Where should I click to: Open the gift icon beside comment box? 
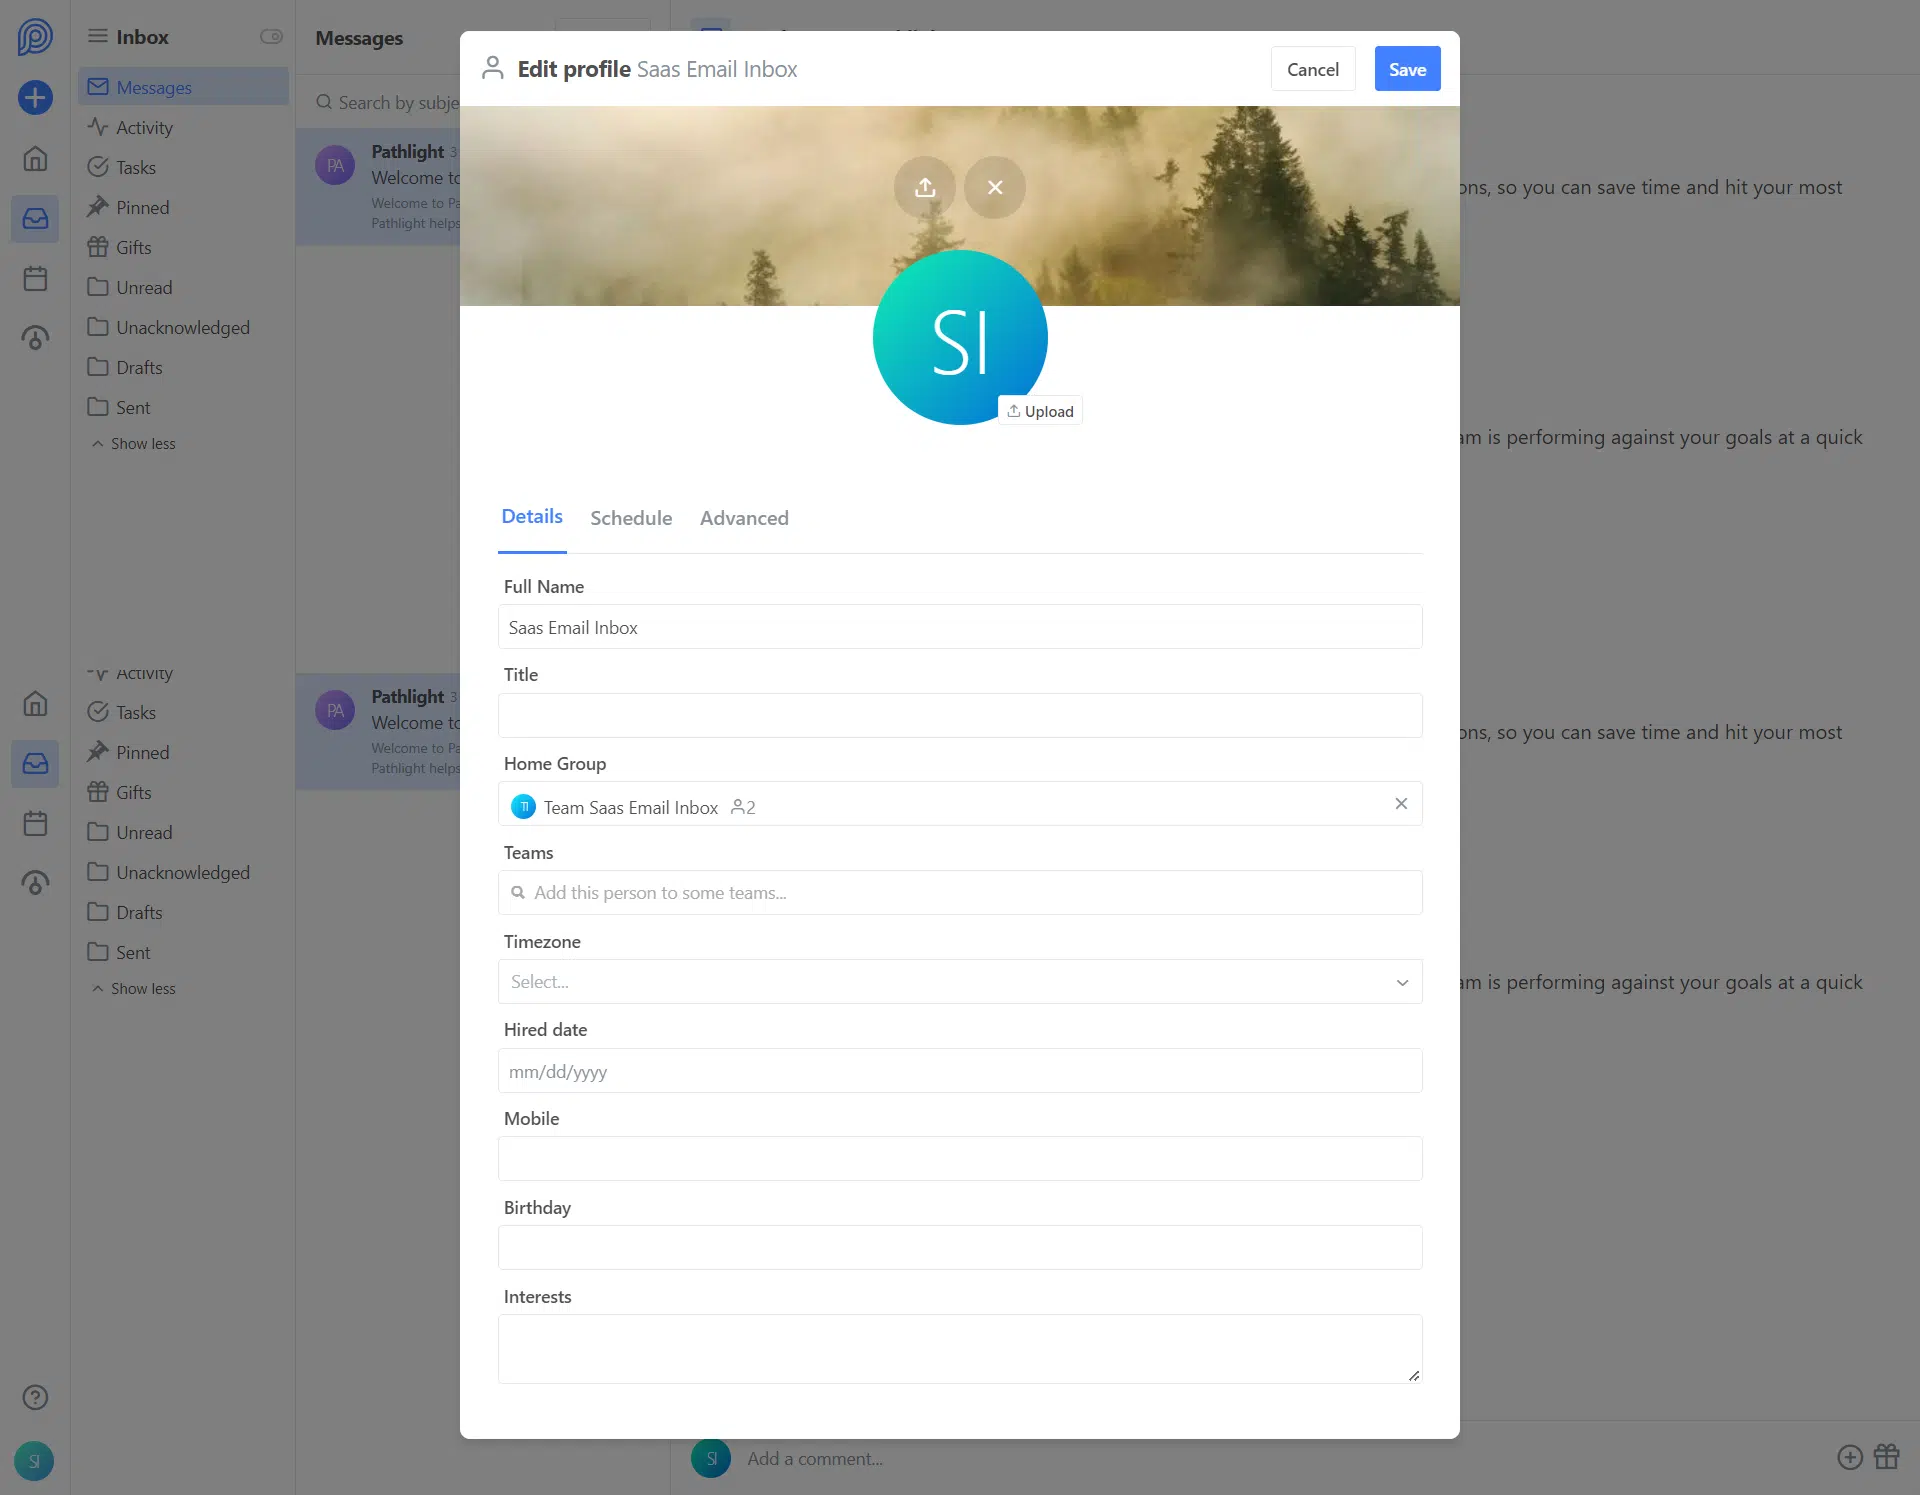[x=1886, y=1457]
